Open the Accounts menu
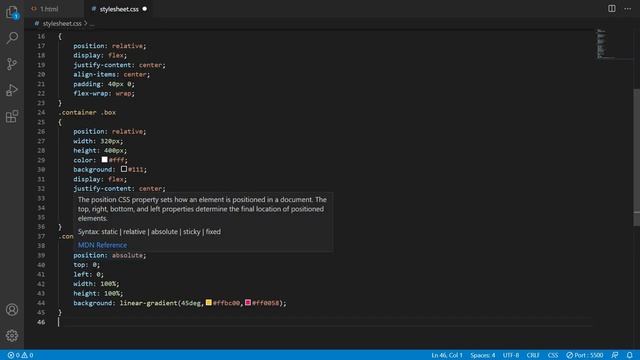The height and width of the screenshot is (360, 640). [12, 310]
